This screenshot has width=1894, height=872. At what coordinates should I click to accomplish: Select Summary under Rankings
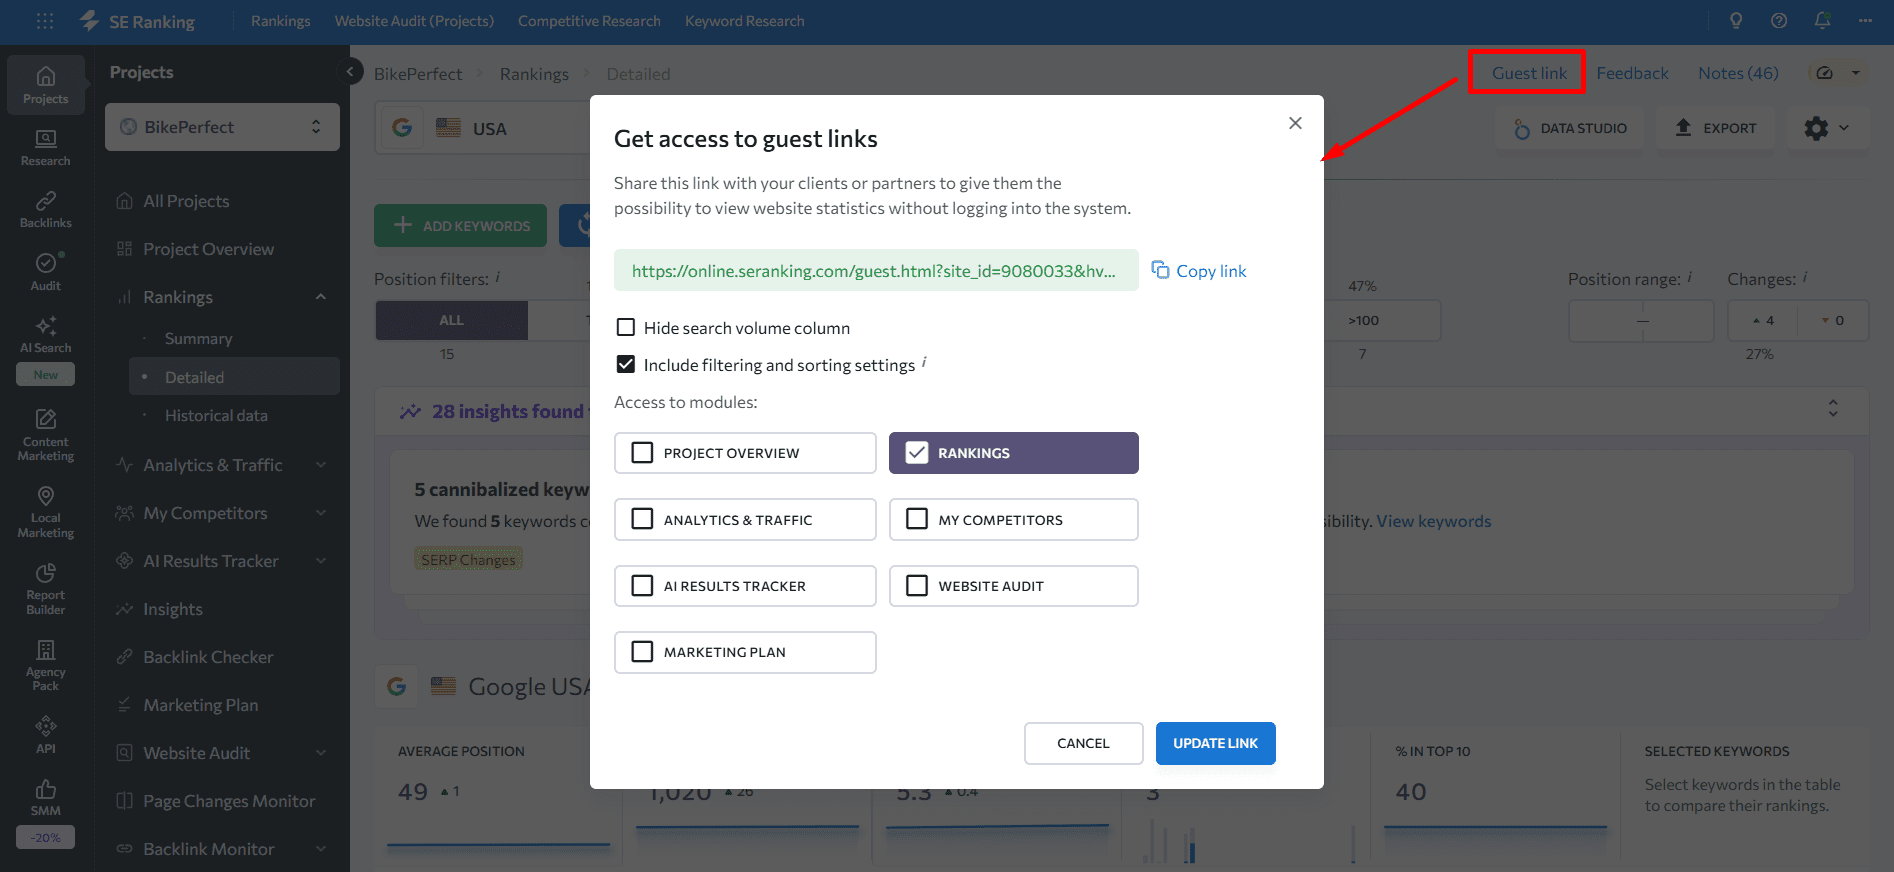pyautogui.click(x=198, y=339)
